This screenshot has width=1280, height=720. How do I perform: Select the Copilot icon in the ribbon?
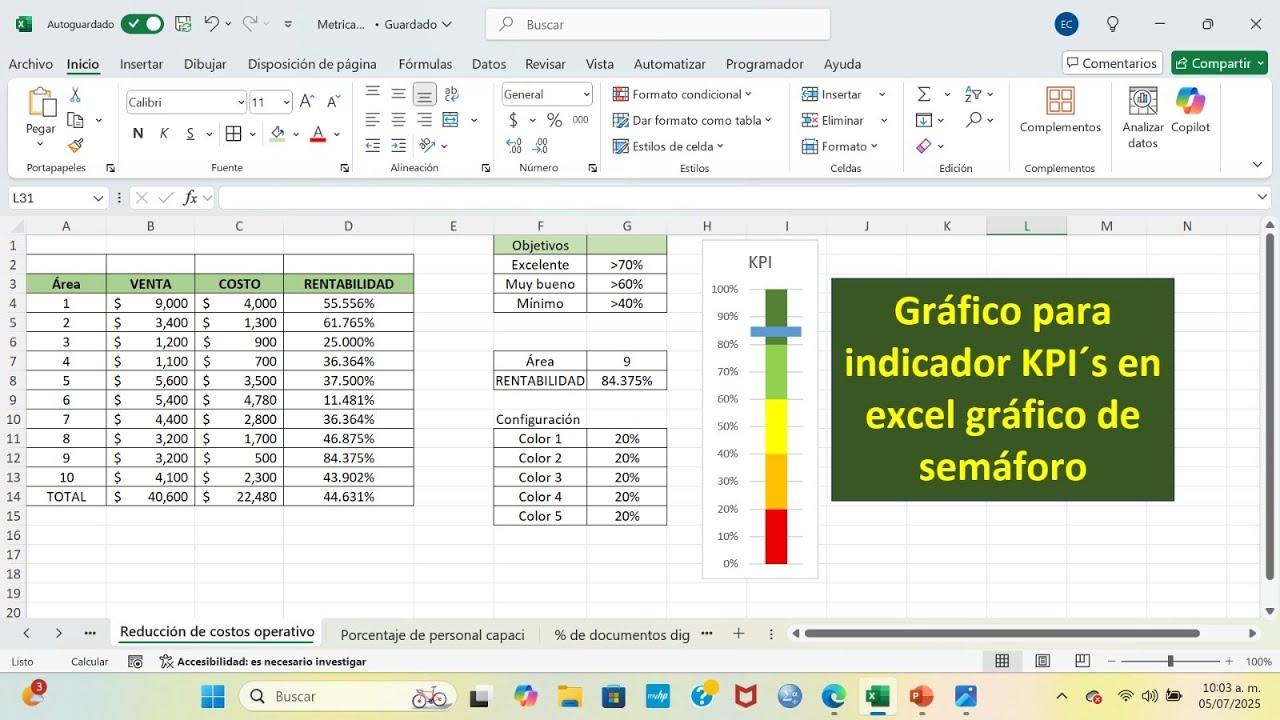click(x=1190, y=112)
